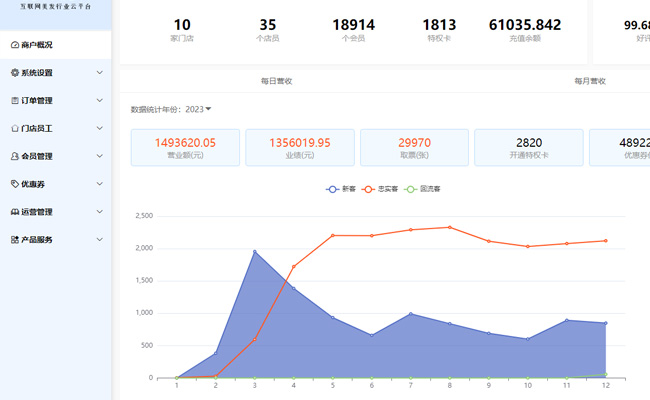Click the 2,500 y-axis label

[x=144, y=216]
